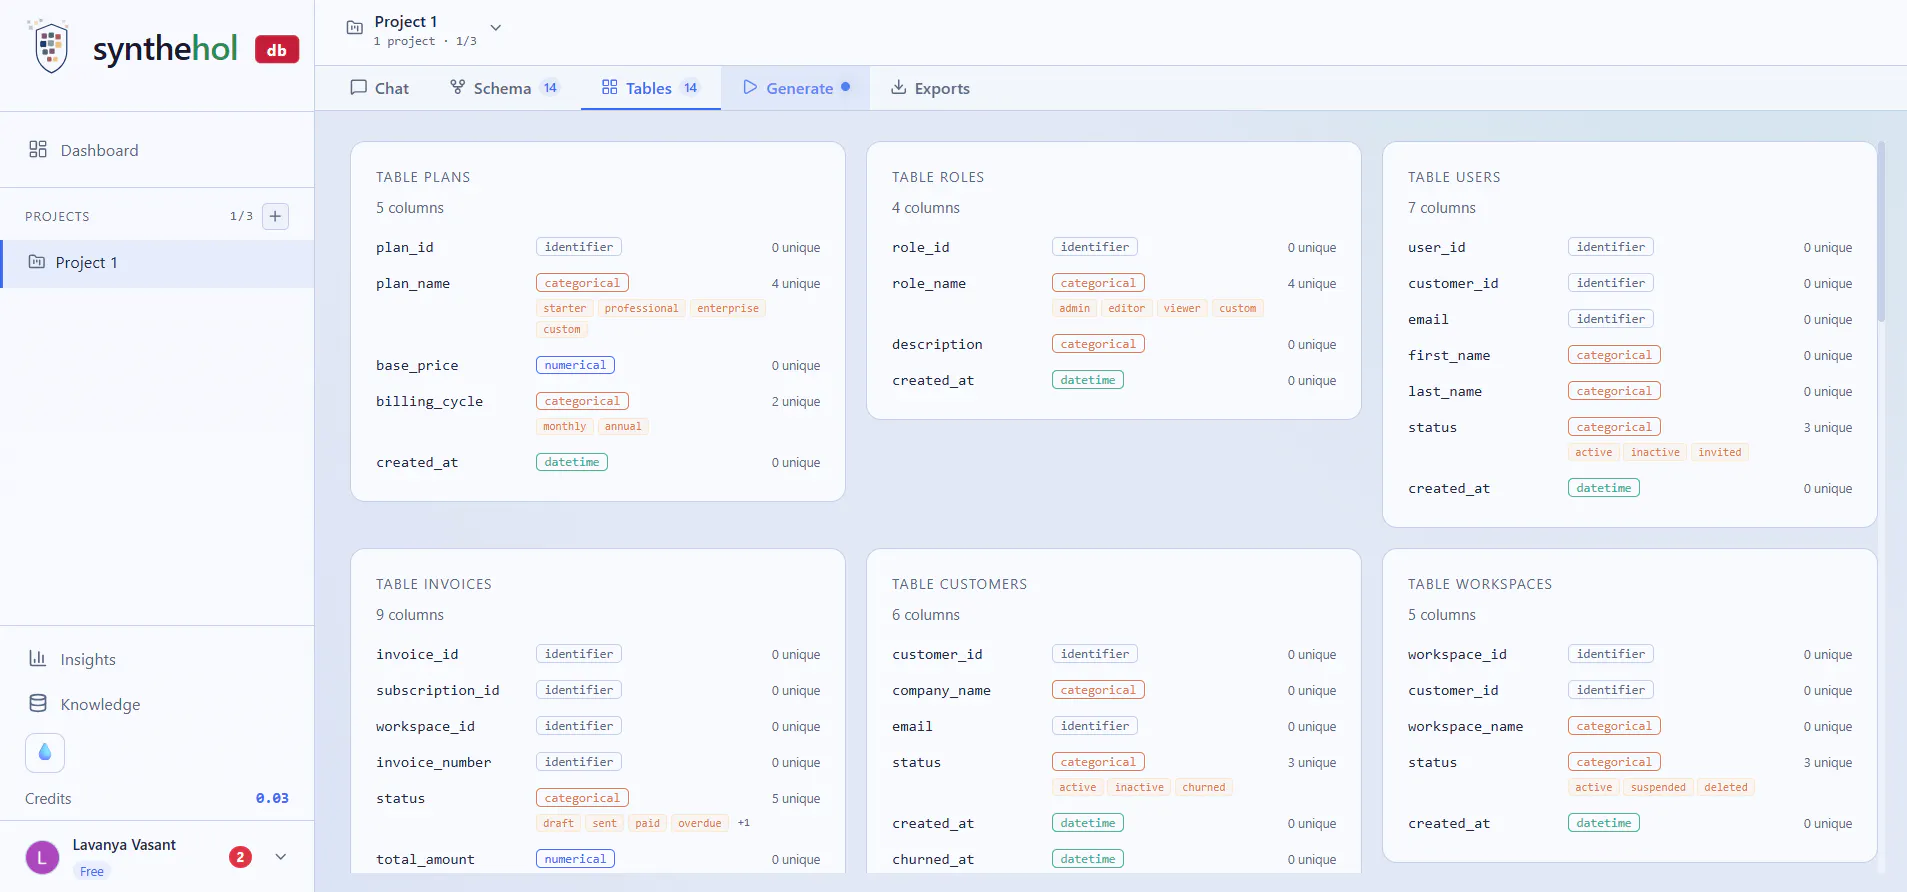Click the identifier tag for user_id
1907x892 pixels.
[1611, 247]
